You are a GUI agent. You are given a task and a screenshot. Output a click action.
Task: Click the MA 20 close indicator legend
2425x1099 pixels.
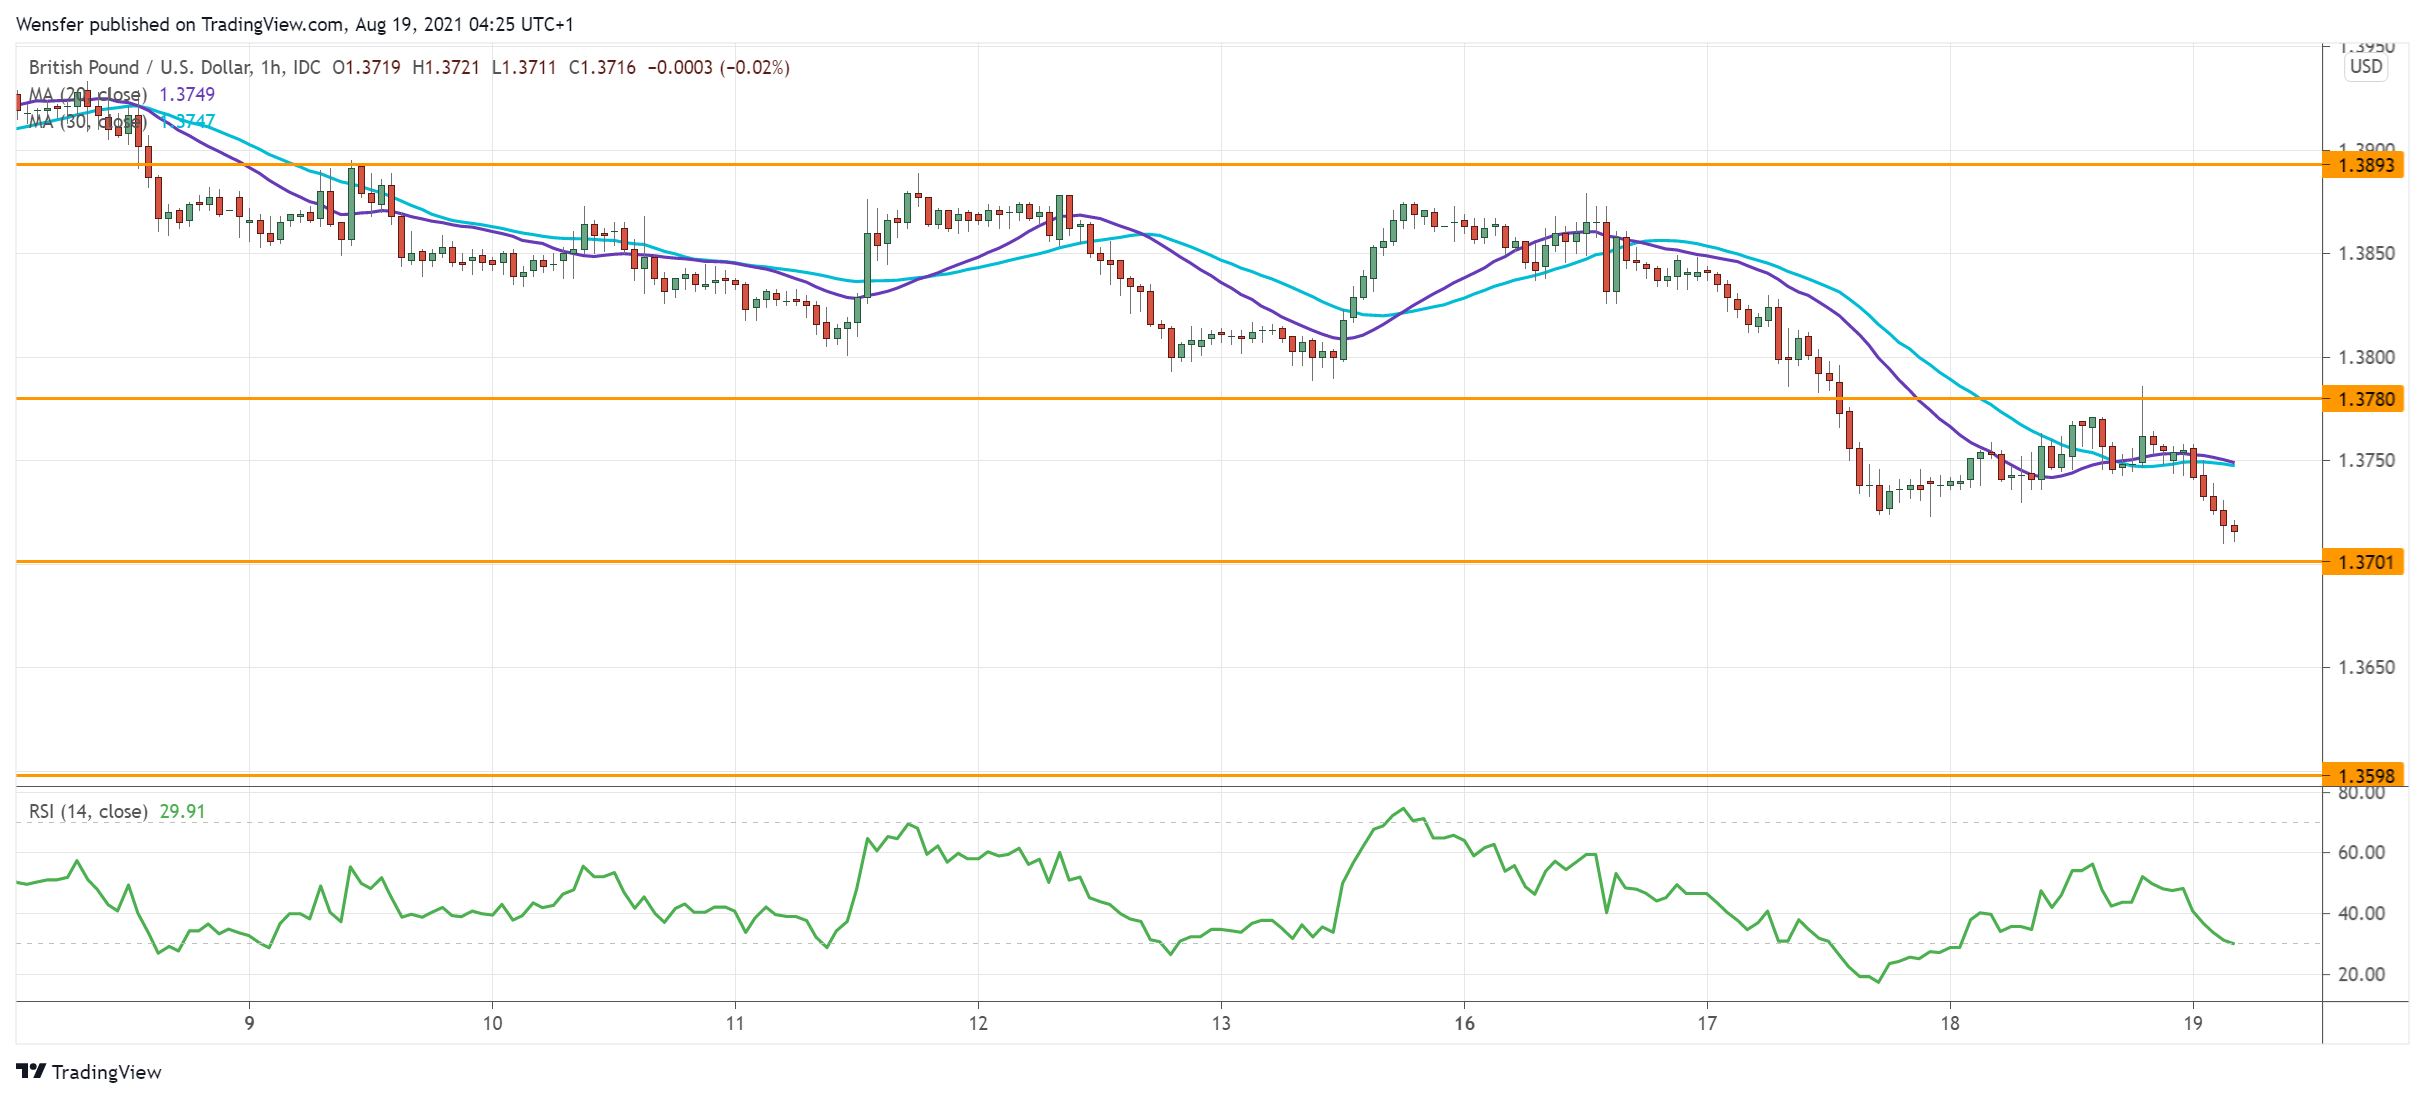[88, 94]
